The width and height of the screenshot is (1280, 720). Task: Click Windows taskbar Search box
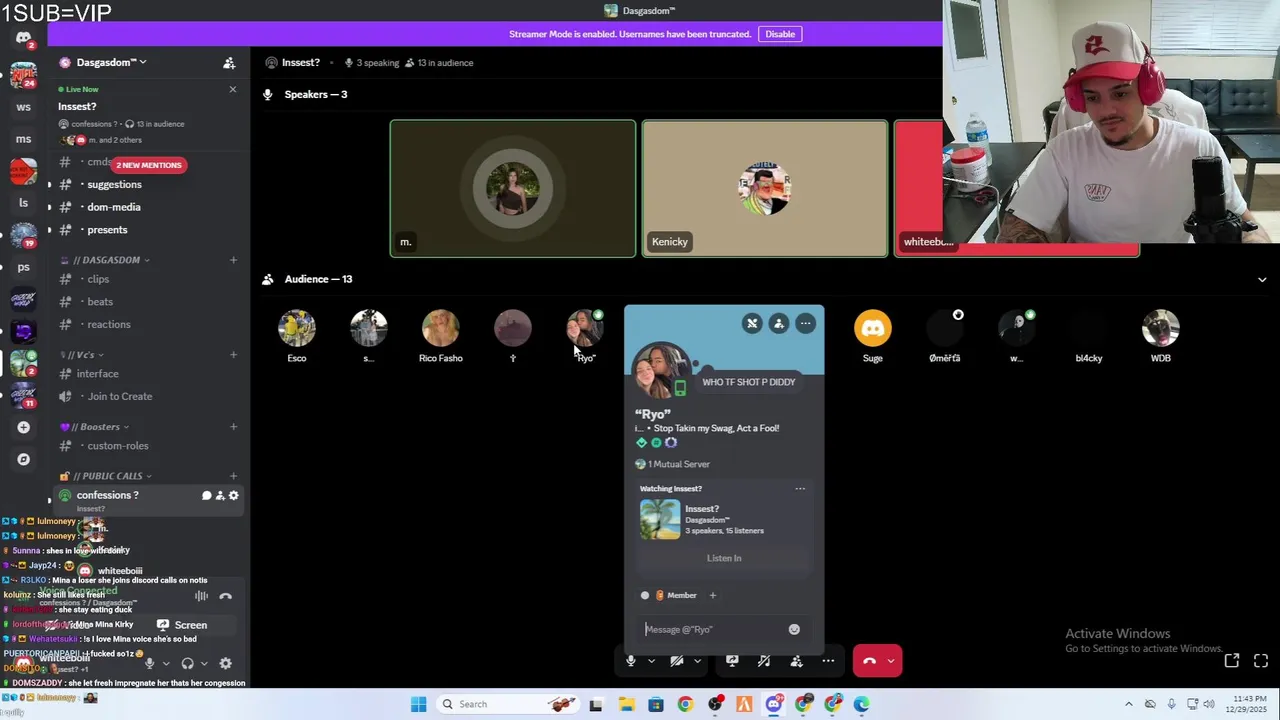(507, 704)
